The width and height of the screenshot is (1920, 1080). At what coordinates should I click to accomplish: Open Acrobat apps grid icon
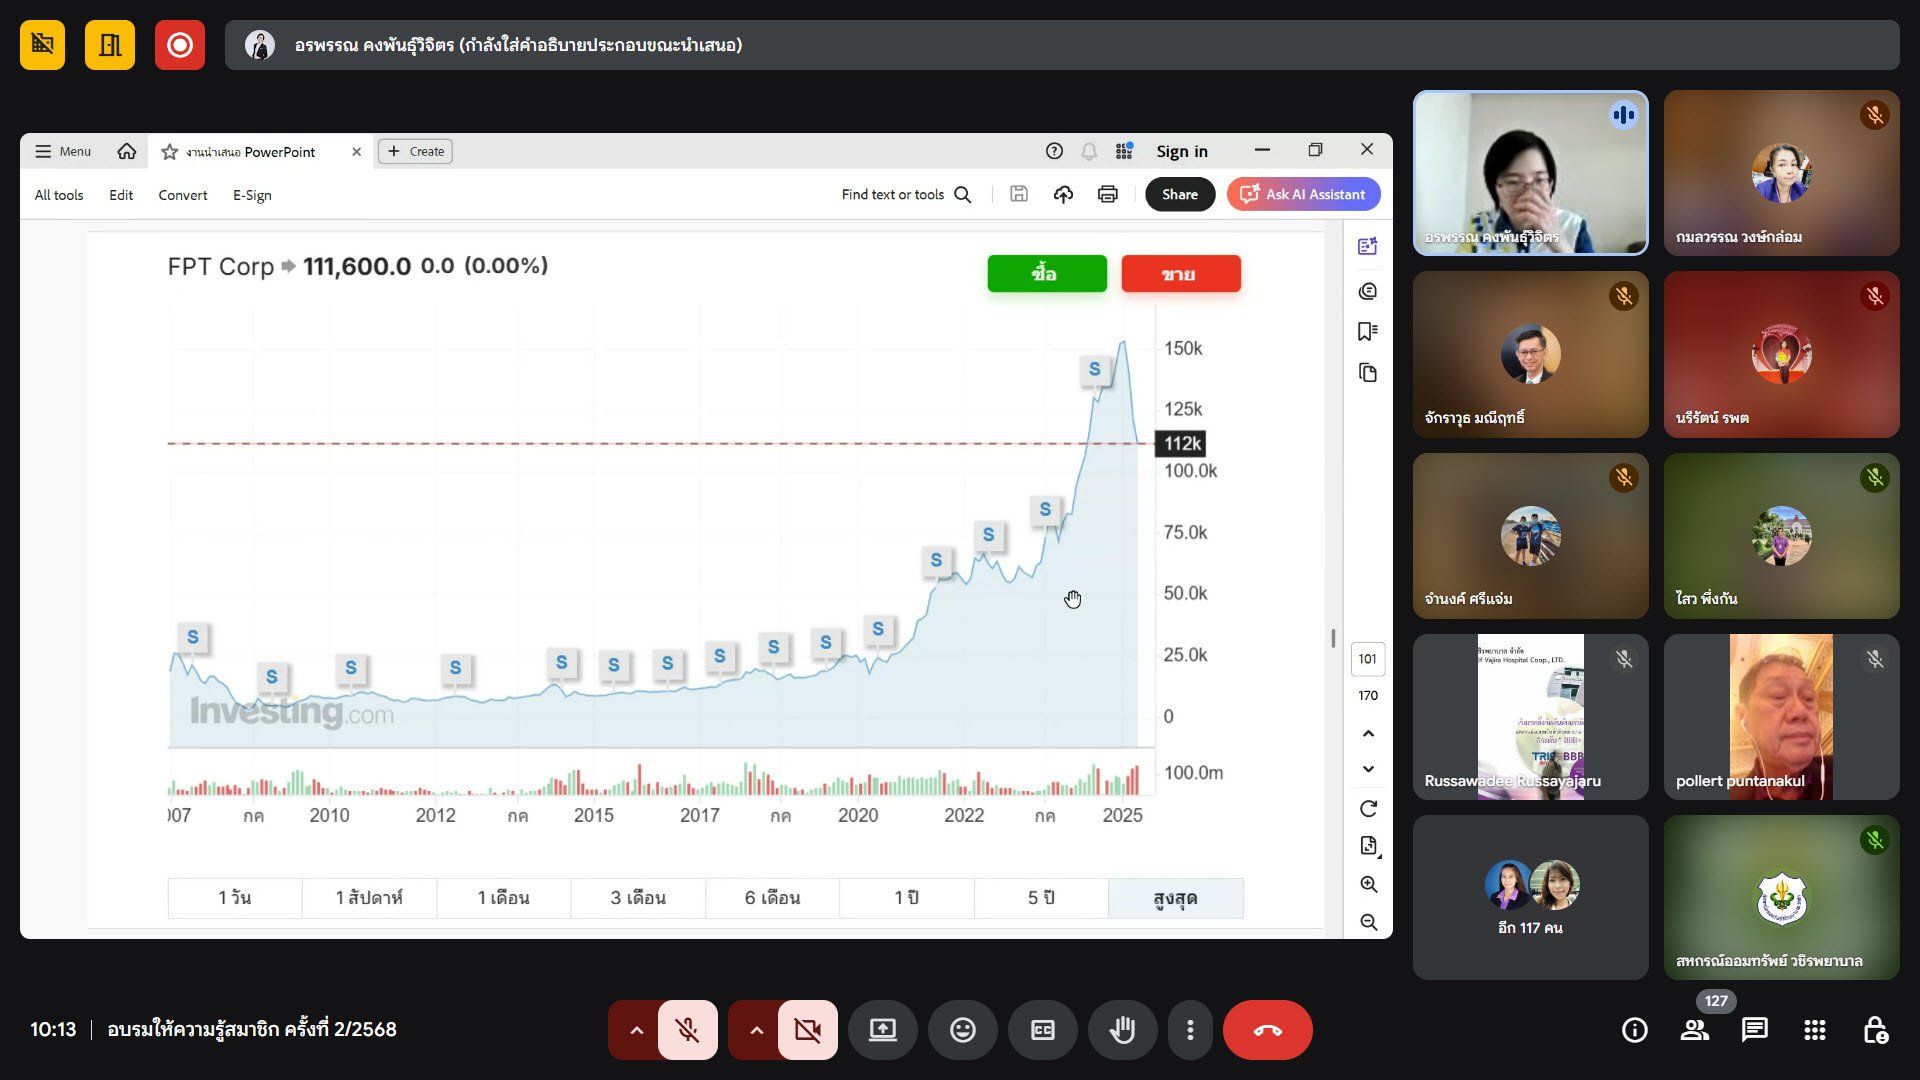pos(1124,151)
